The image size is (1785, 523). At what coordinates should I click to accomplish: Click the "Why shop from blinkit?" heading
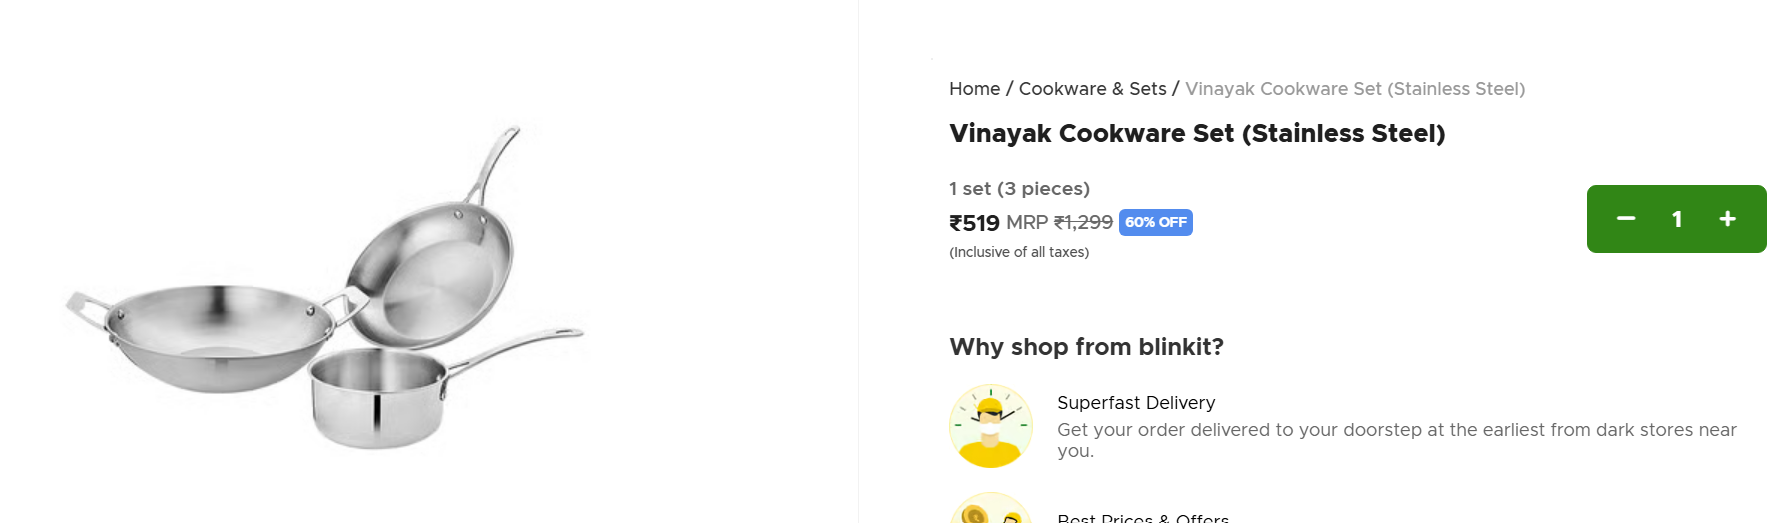[1086, 347]
